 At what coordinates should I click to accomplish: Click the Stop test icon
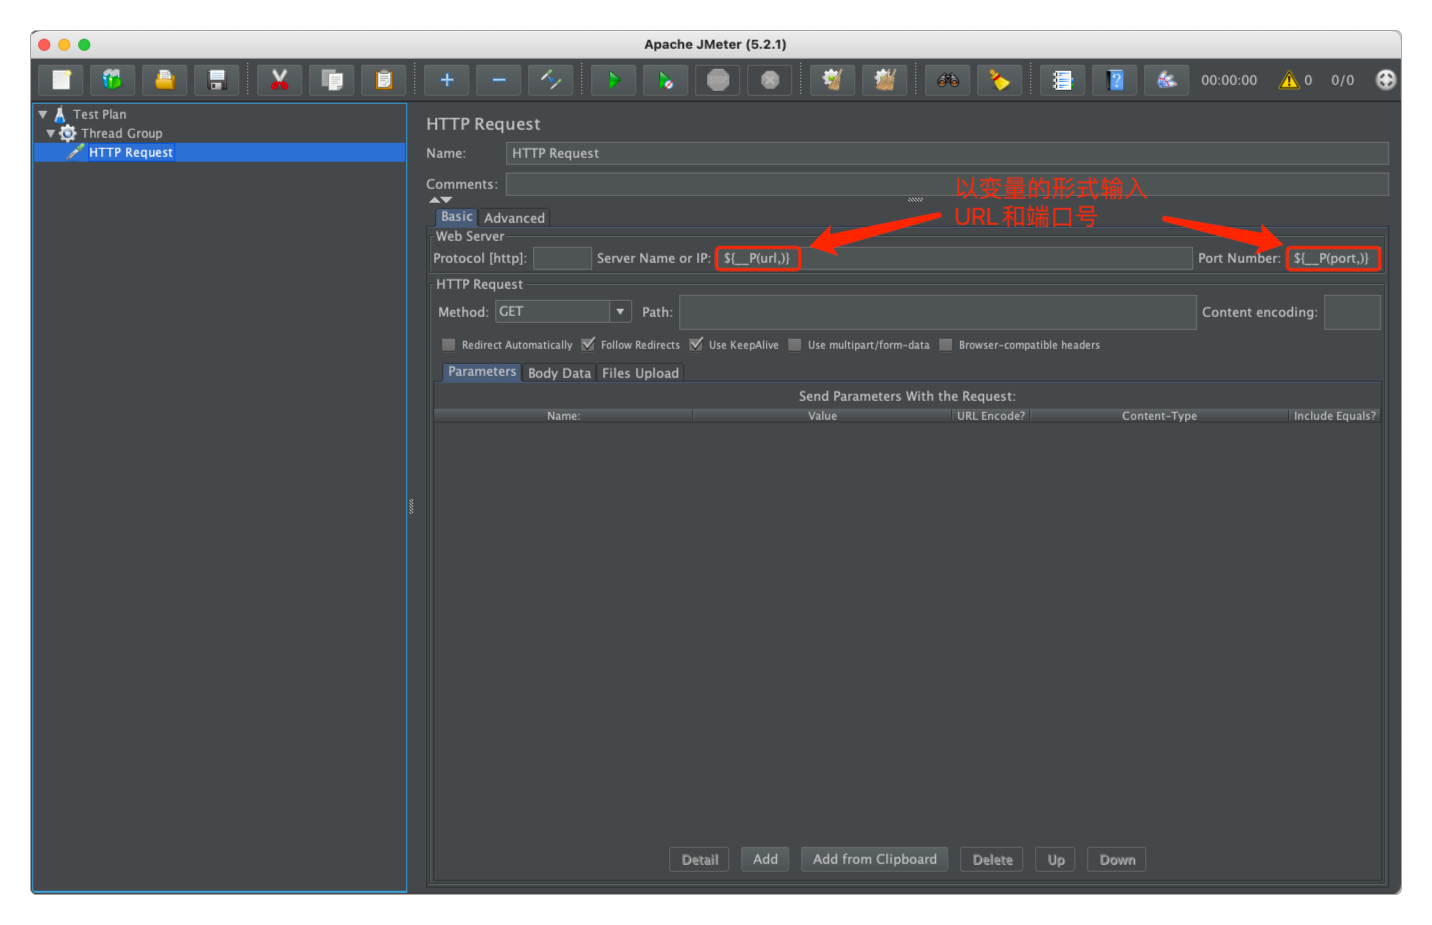[717, 80]
